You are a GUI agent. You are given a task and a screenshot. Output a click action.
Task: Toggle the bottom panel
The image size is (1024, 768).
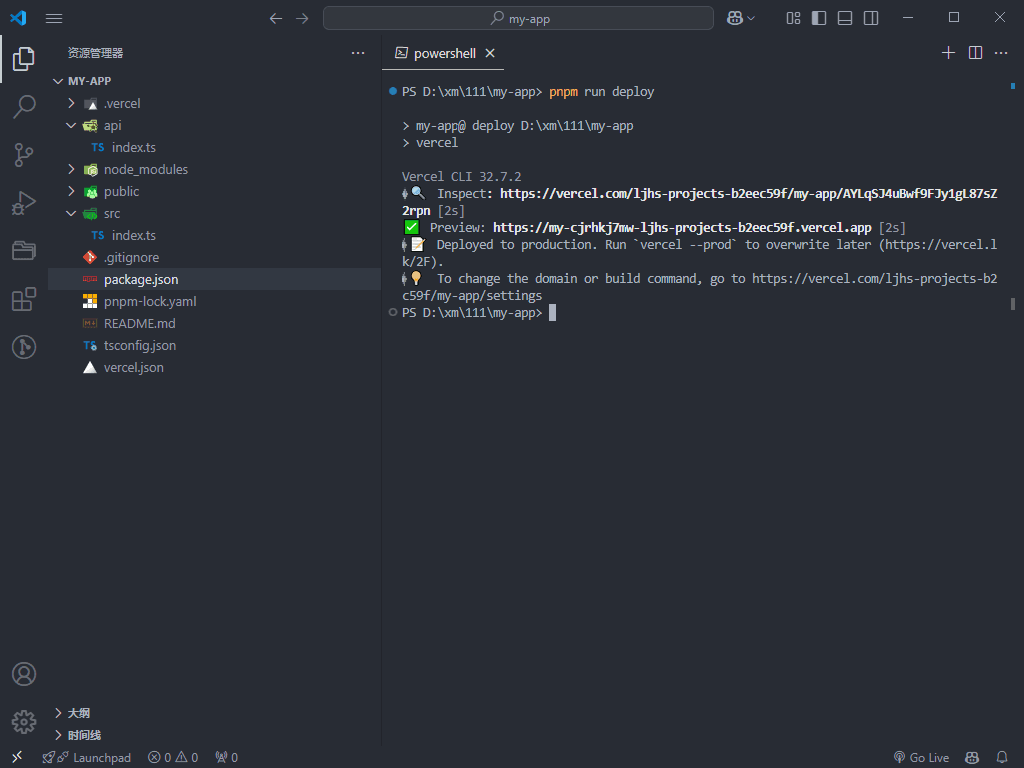coord(845,18)
